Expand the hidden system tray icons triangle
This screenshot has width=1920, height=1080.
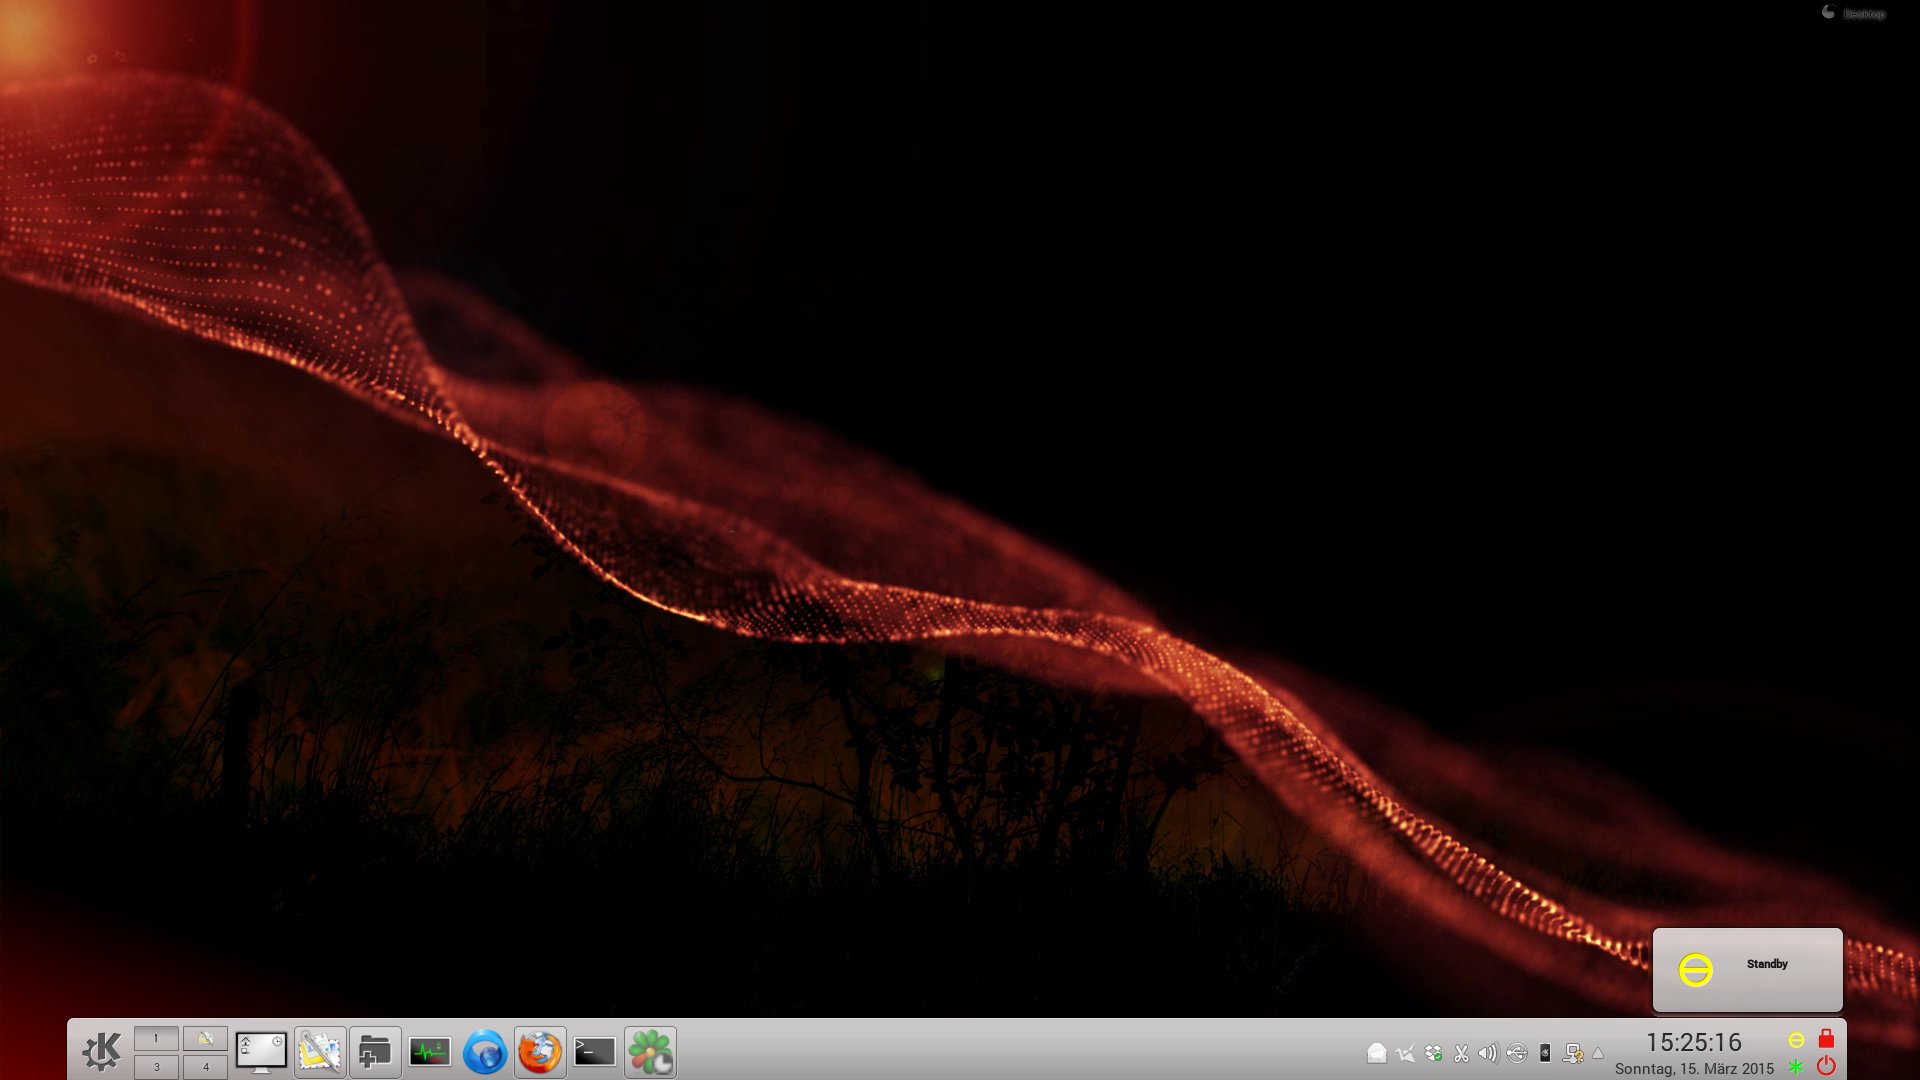1598,1055
